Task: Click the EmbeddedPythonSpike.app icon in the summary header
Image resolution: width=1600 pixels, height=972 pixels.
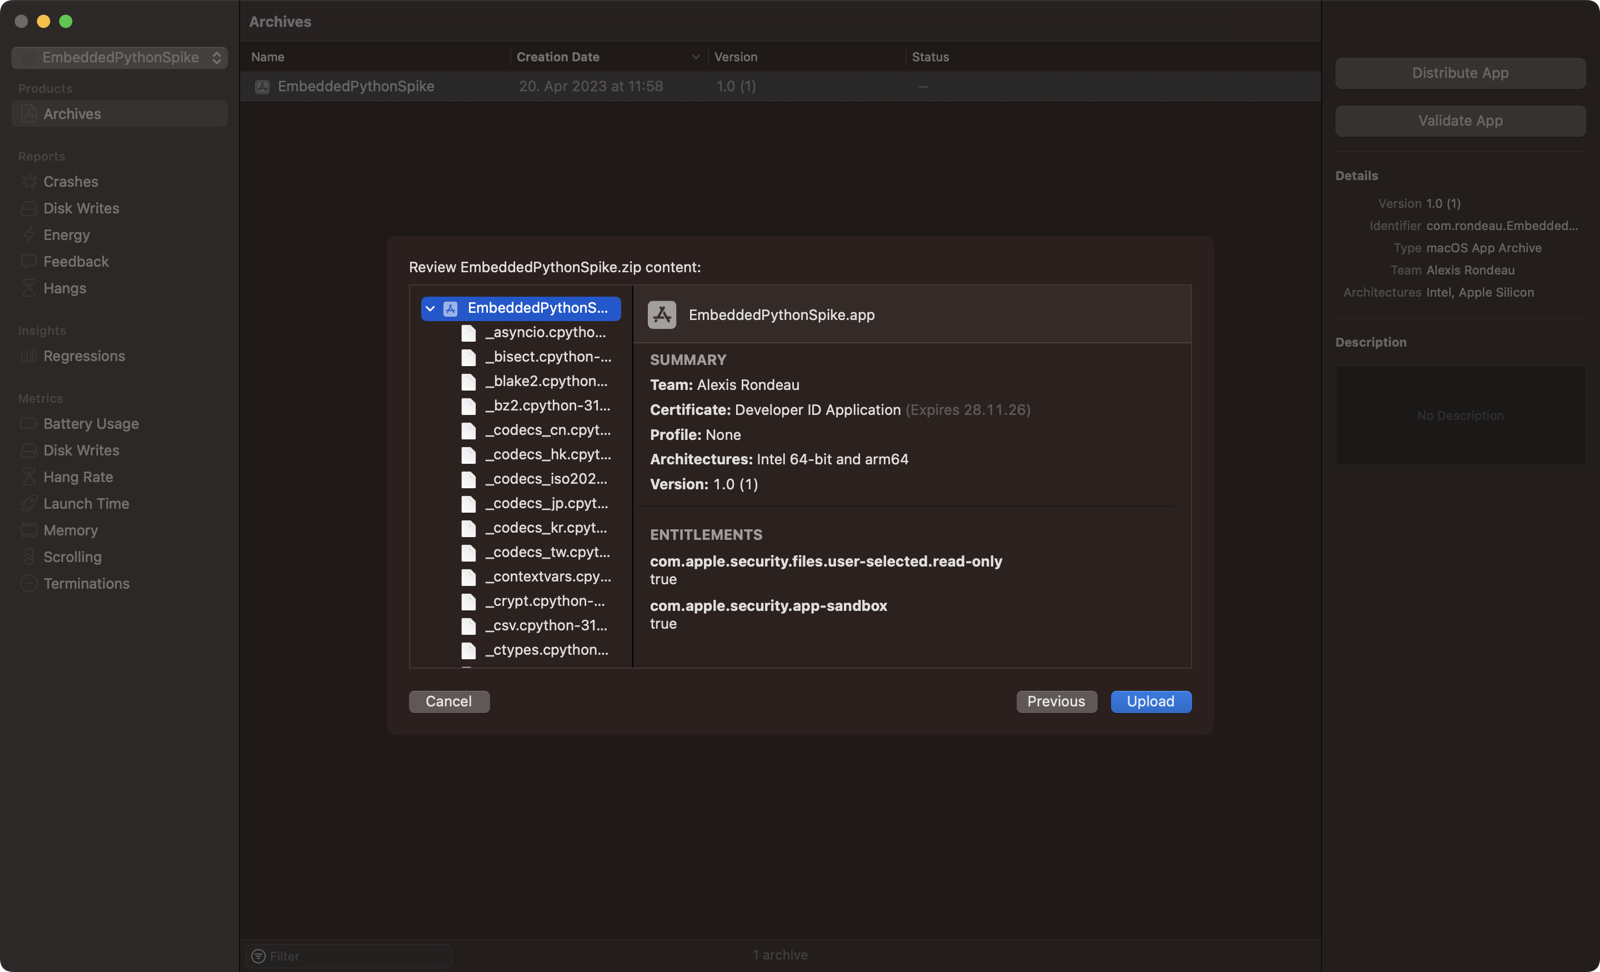Action: pos(662,315)
